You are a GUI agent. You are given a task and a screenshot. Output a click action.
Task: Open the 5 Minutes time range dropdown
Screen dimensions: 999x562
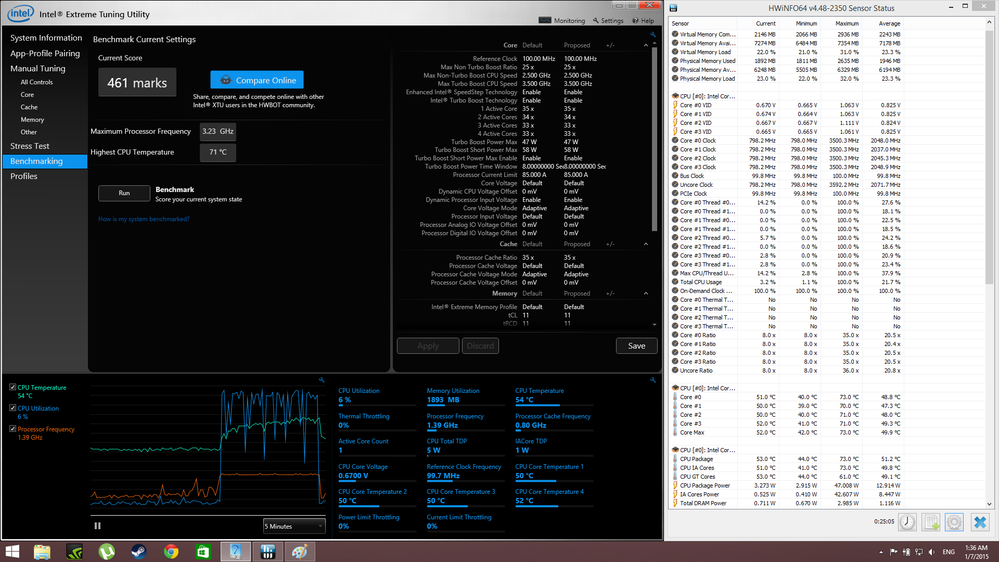[x=293, y=526]
